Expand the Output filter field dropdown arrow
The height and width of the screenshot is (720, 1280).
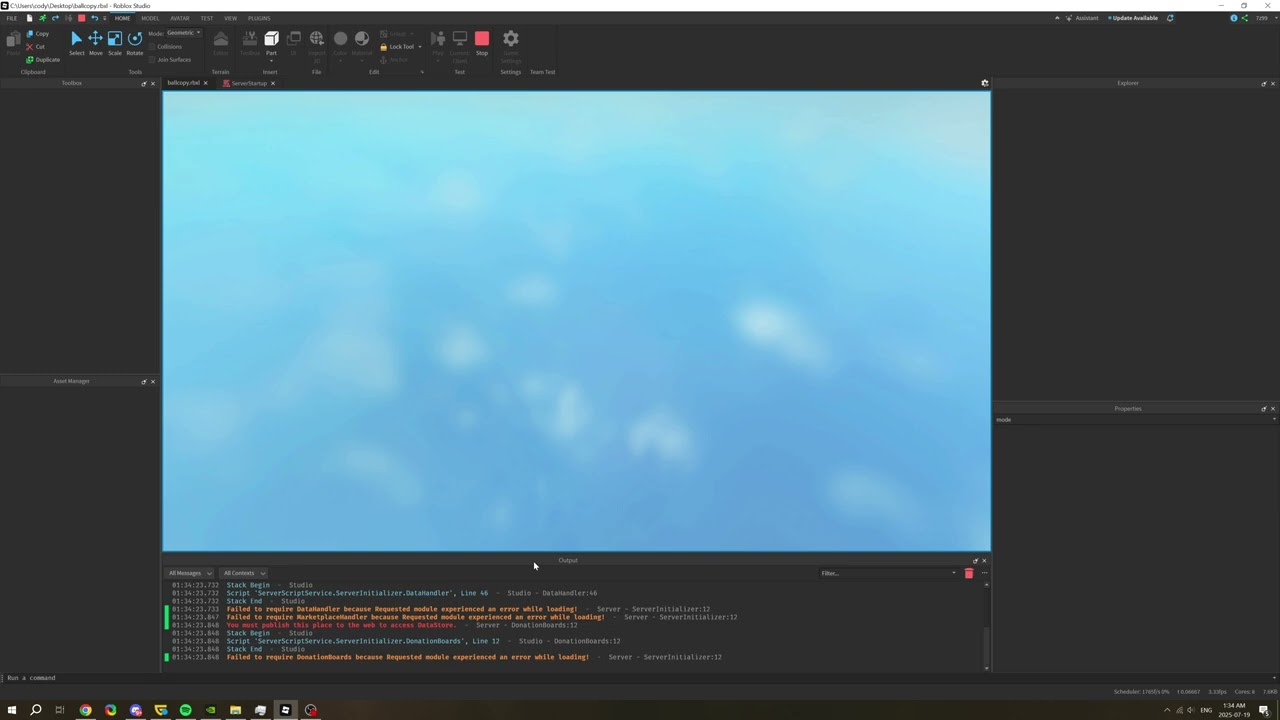tap(953, 573)
